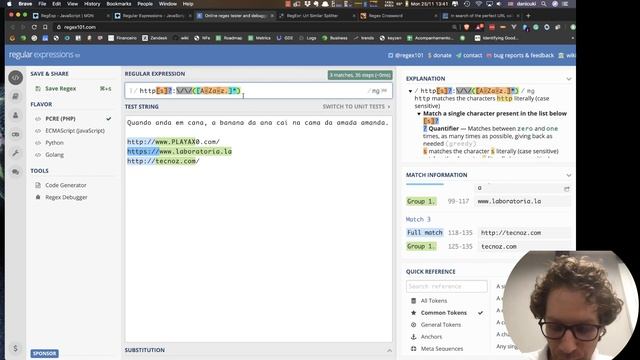The height and width of the screenshot is (360, 640).
Task: Click the Code Generator document icon
Action: (x=38, y=185)
